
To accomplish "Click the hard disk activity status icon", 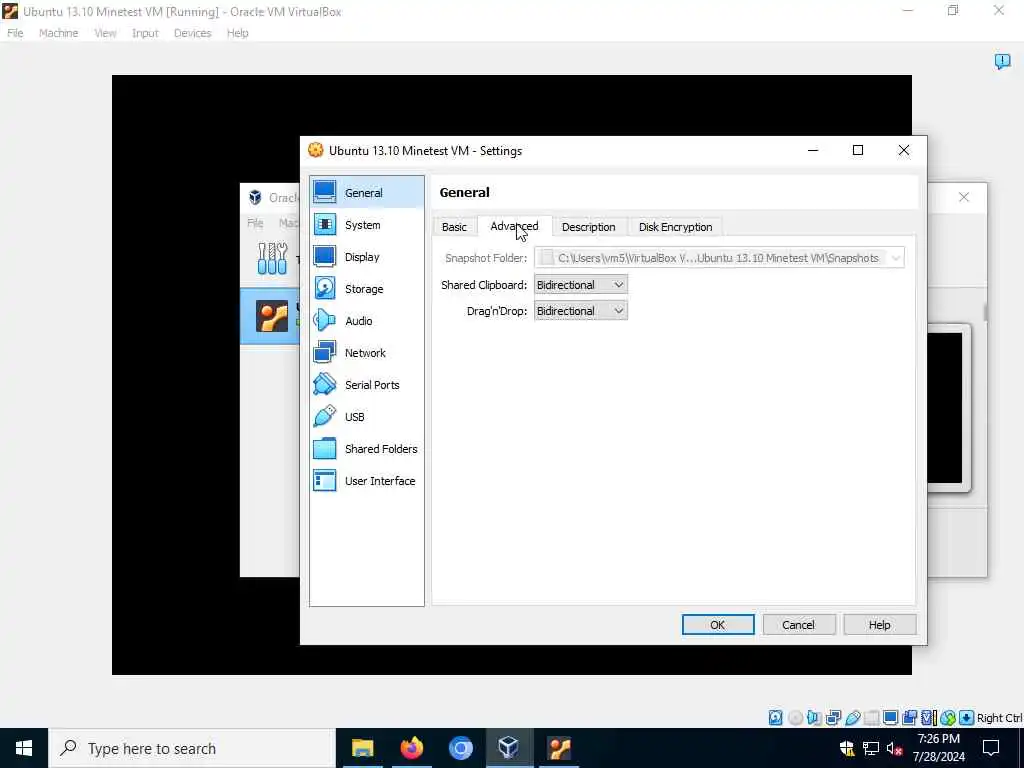I will (775, 718).
